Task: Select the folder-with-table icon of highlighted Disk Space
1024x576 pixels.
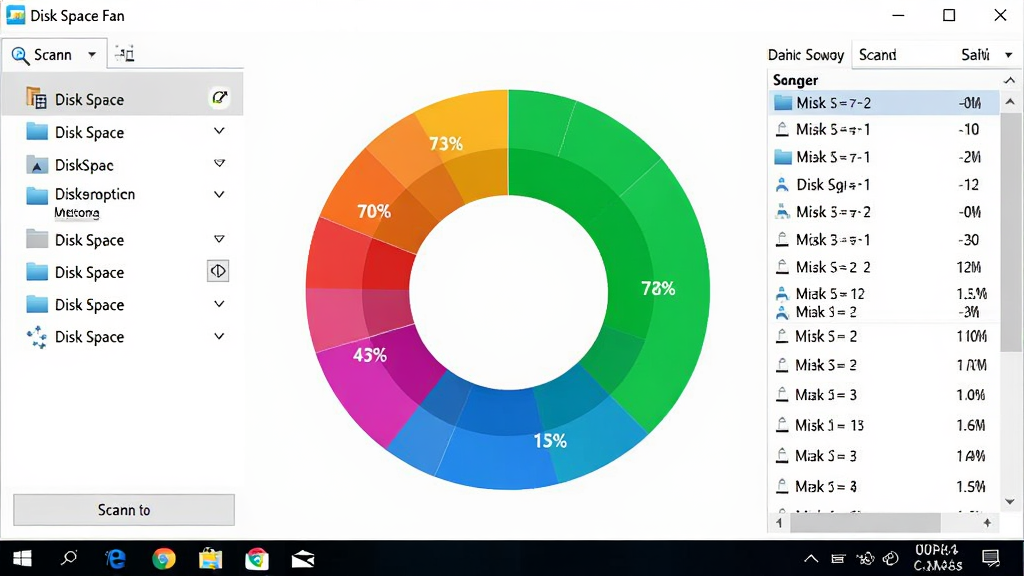Action: click(x=37, y=98)
